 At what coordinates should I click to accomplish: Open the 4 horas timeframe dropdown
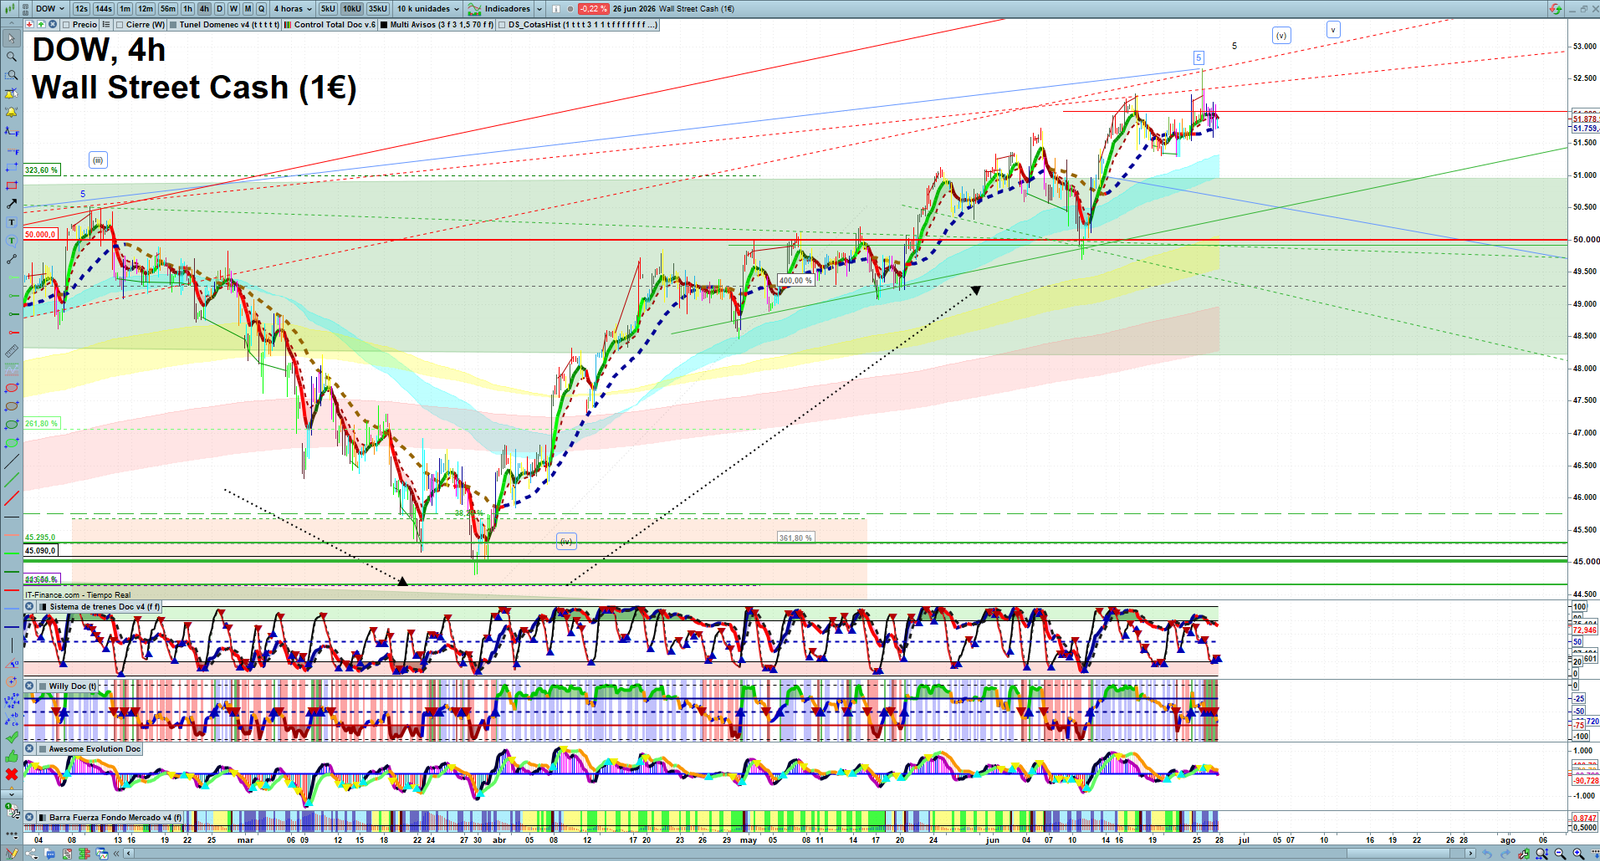(x=292, y=9)
